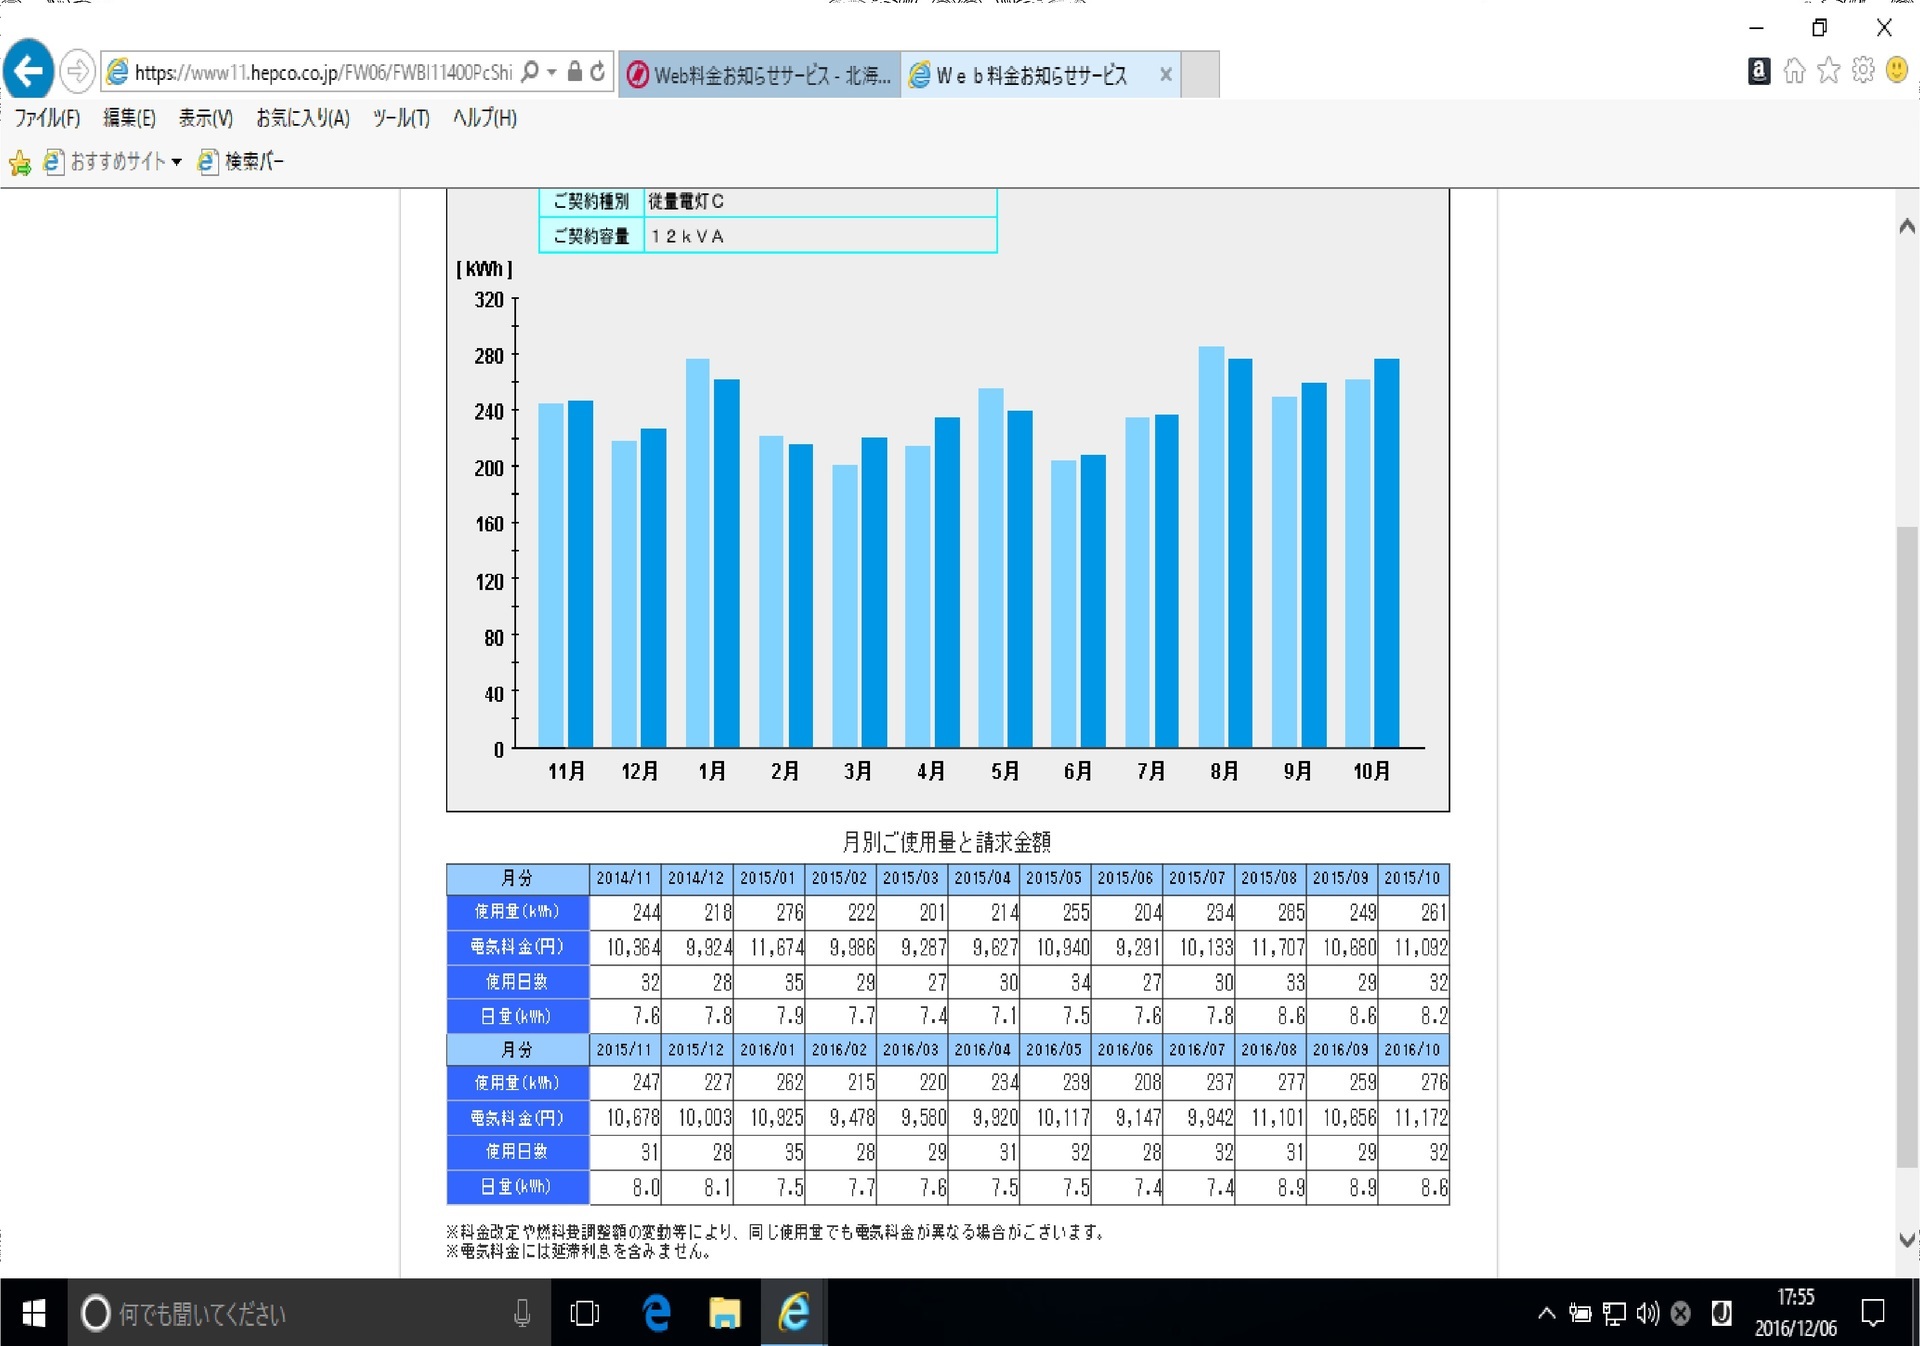Click the forward navigation arrow
1920x1346 pixels.
[77, 72]
